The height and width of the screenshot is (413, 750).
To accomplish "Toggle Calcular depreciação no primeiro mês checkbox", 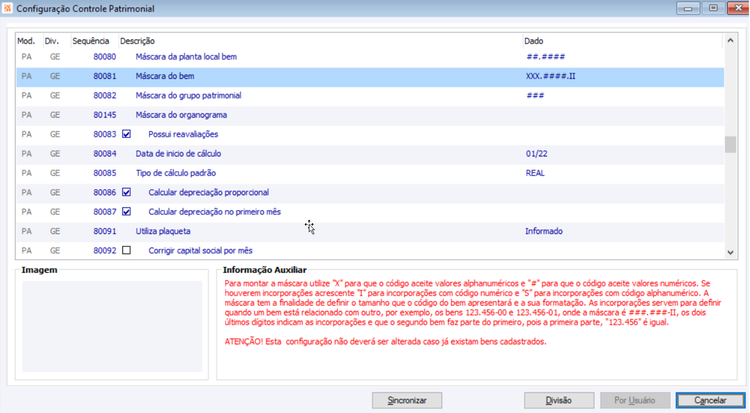I will pos(126,212).
